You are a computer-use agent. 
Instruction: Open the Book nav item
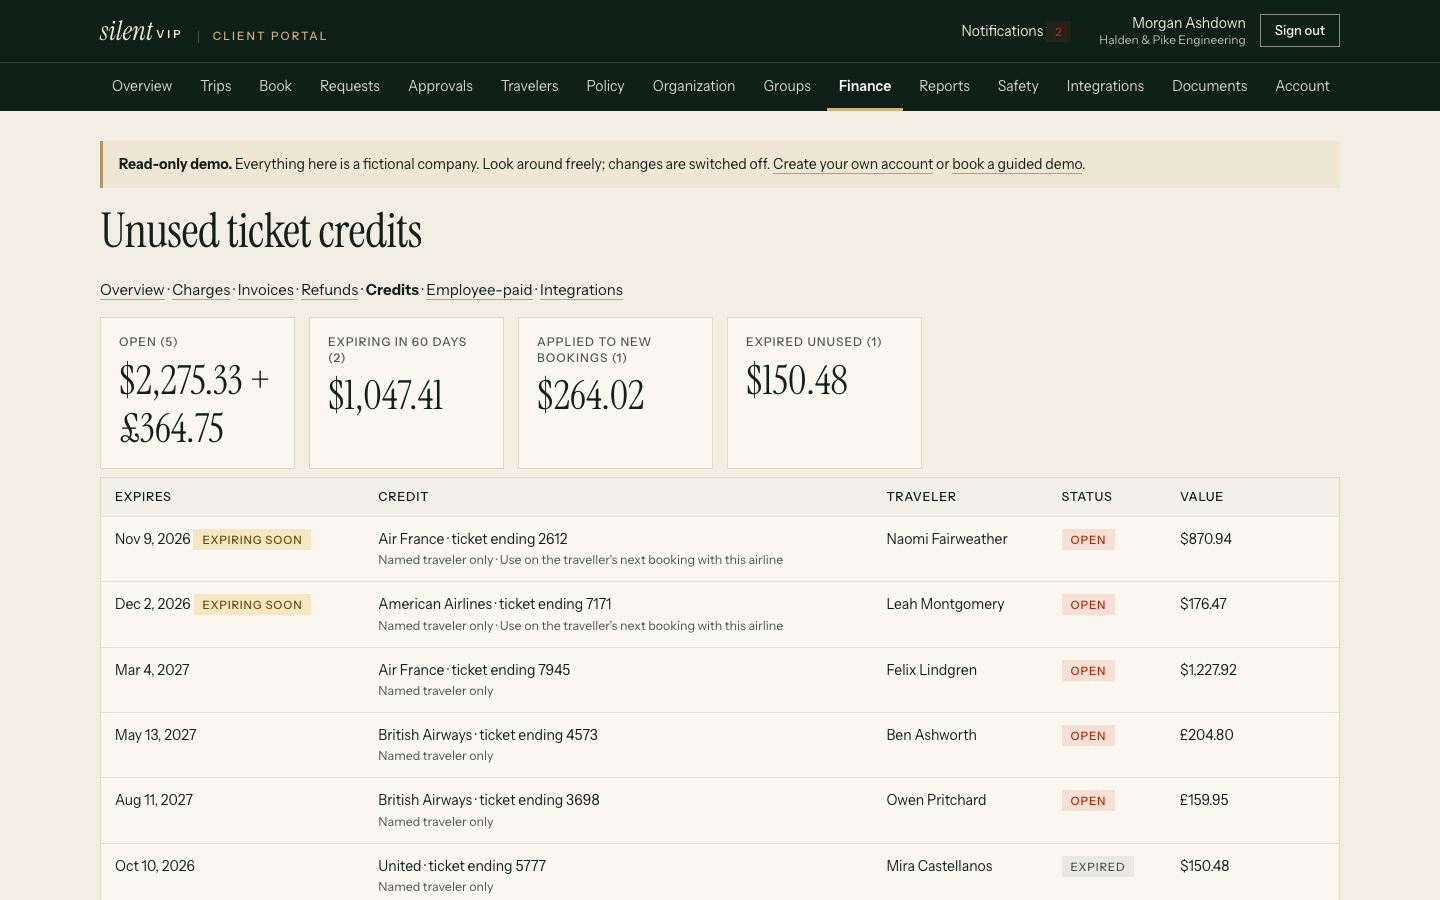(x=275, y=86)
